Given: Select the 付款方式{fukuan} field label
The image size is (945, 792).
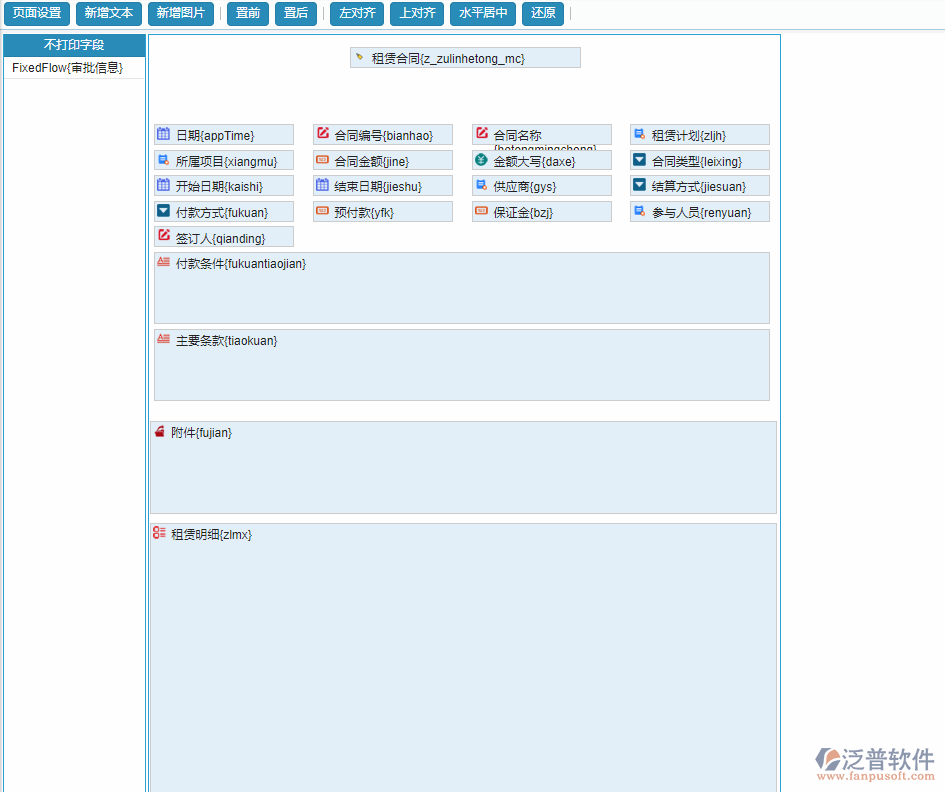Looking at the screenshot, I should (222, 213).
